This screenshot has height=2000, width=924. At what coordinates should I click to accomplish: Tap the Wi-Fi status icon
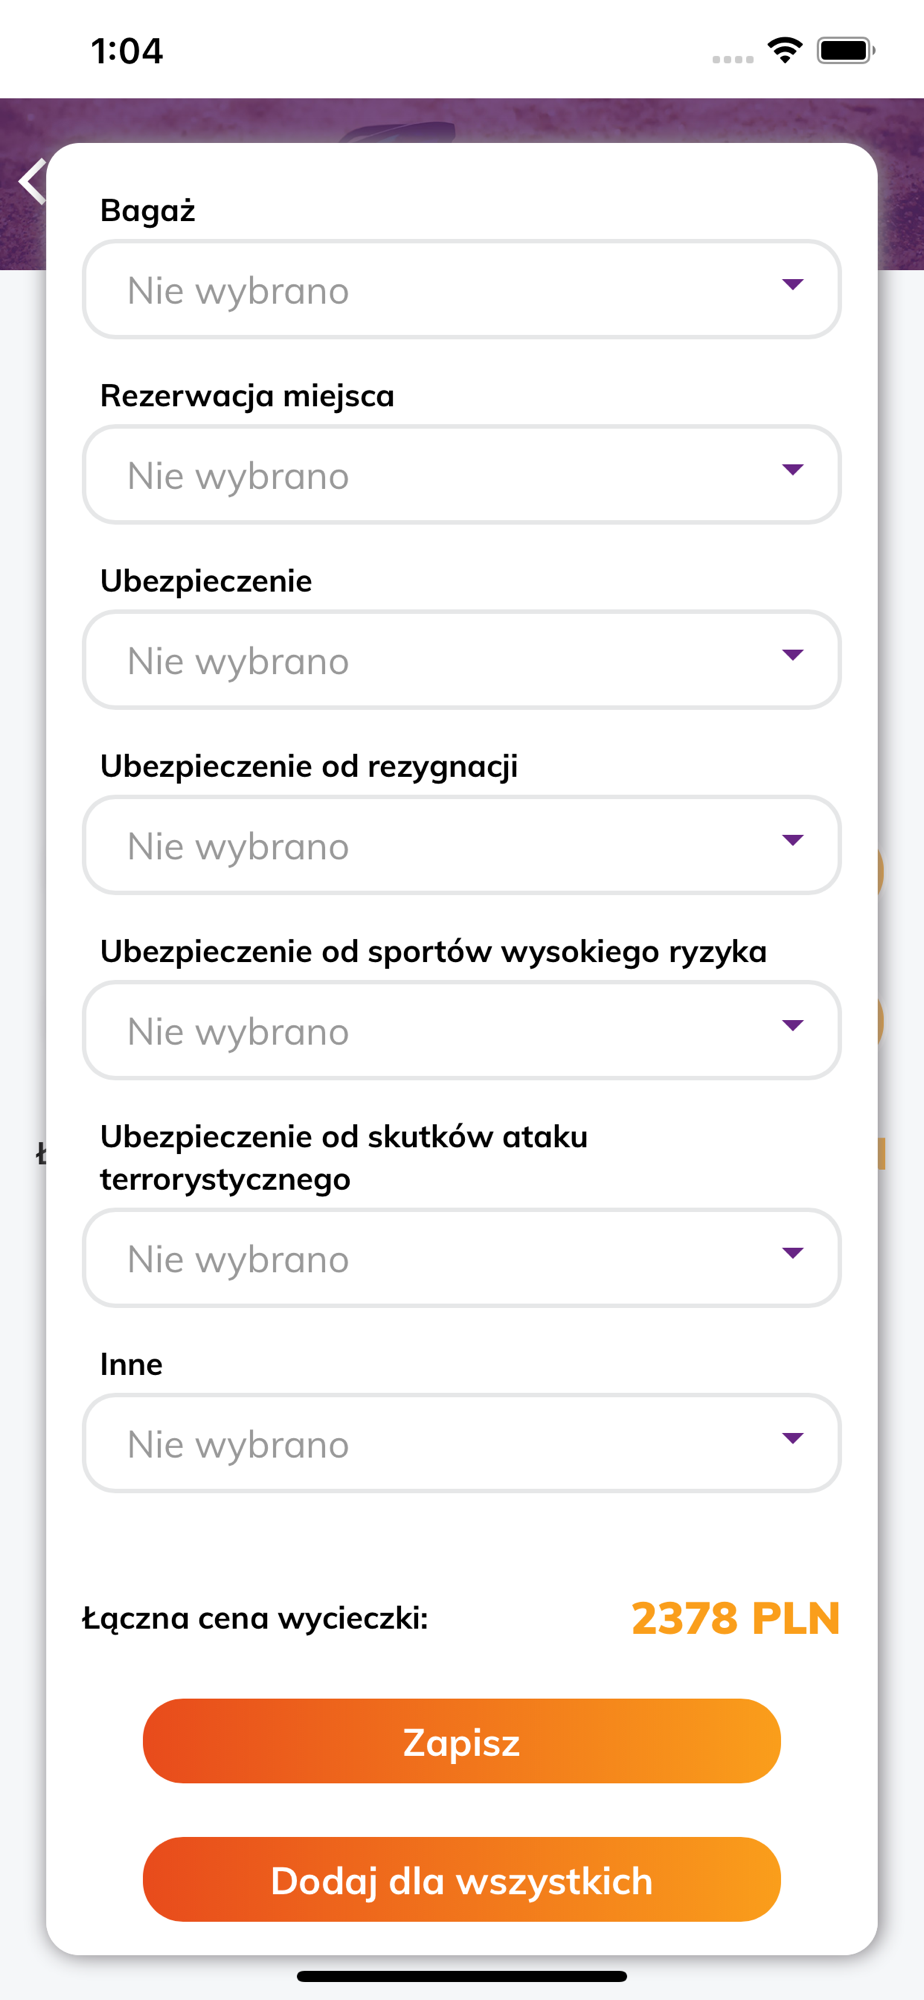pos(785,50)
